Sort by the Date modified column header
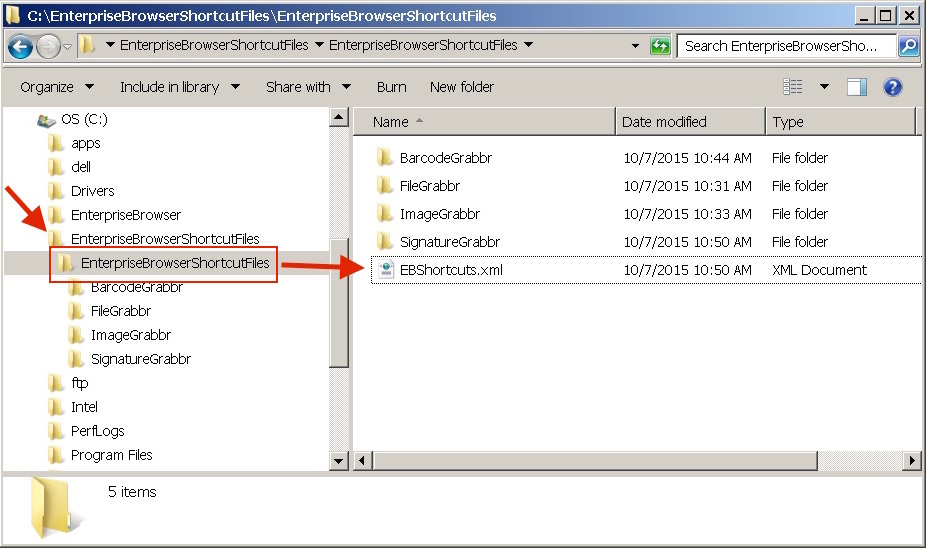 coord(664,122)
